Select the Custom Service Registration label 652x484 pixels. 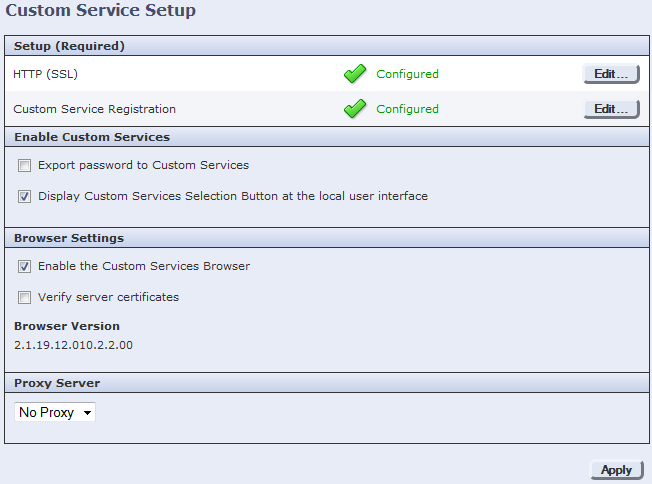(x=94, y=109)
